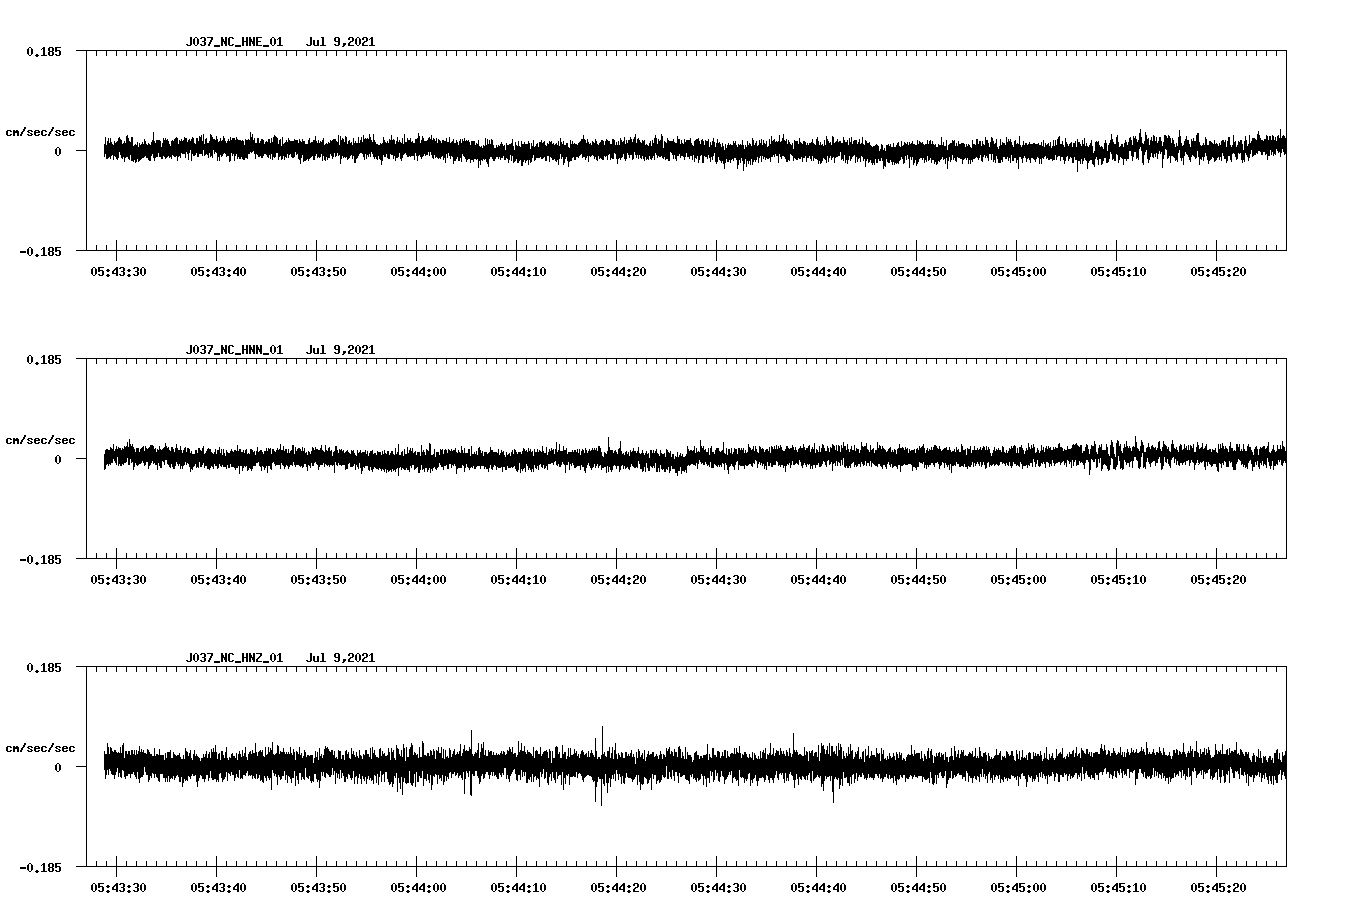Click the 05:45:20 time label under HNZ plot

pos(1218,887)
